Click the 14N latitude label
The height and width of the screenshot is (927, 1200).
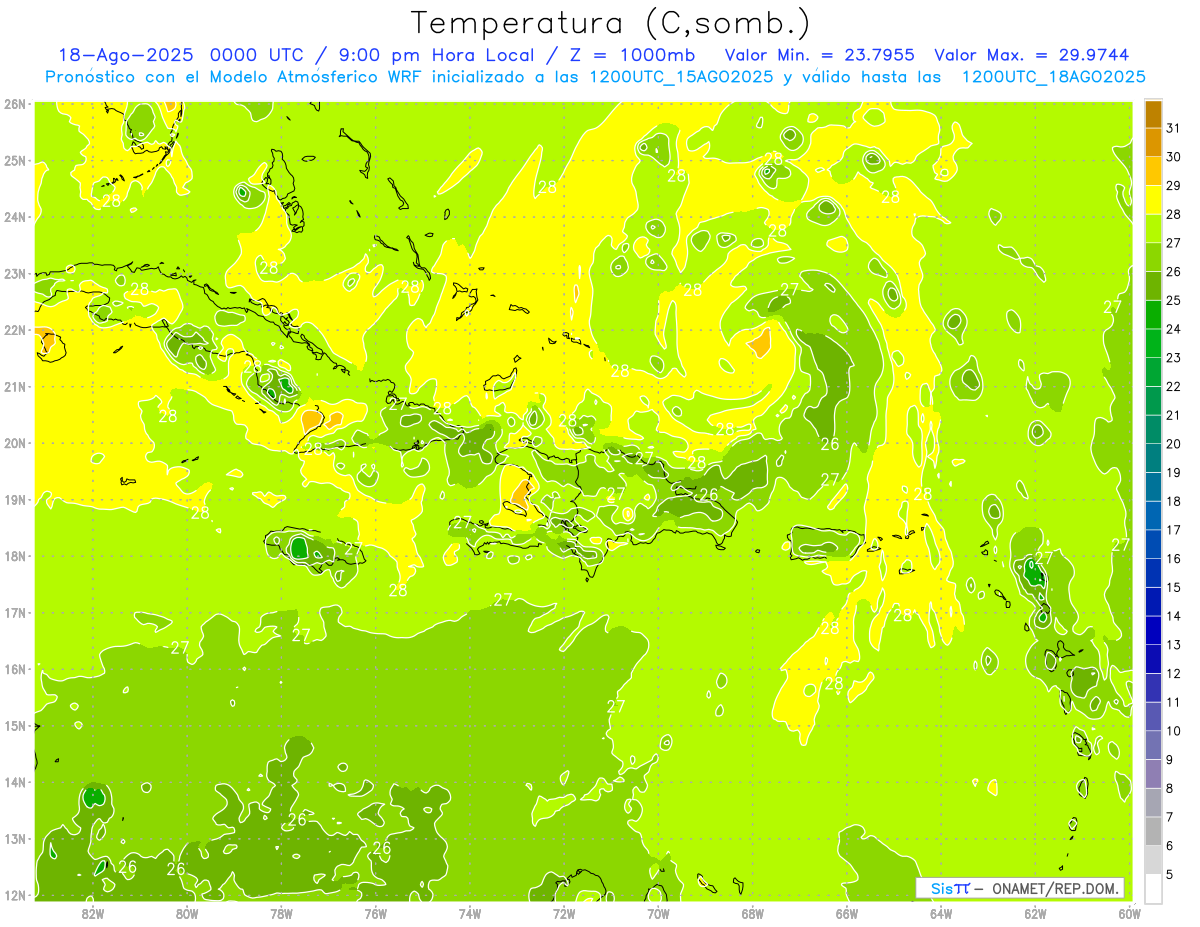[x=14, y=782]
